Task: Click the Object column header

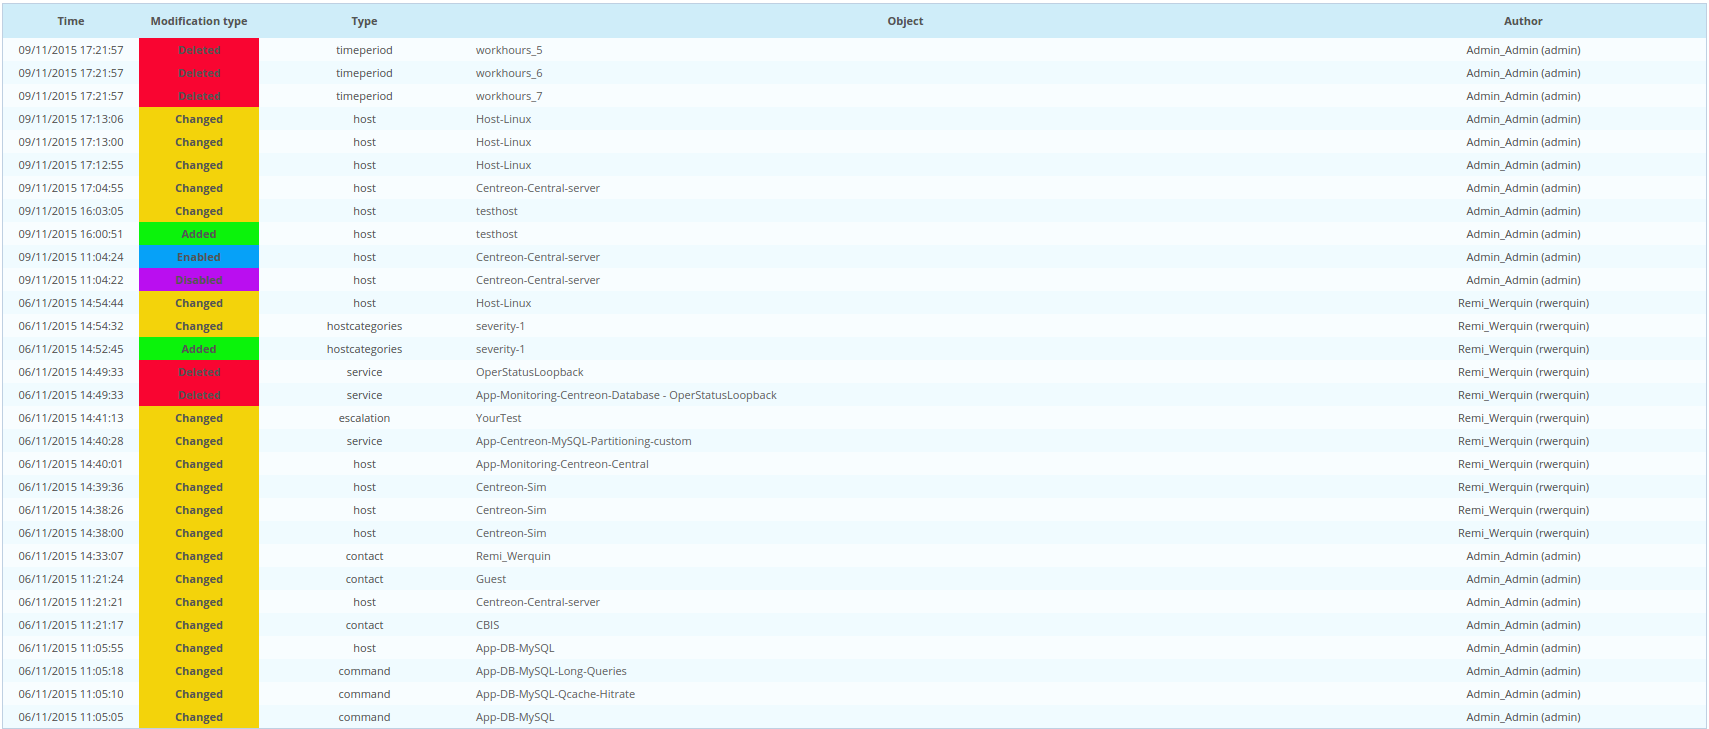Action: [x=905, y=21]
